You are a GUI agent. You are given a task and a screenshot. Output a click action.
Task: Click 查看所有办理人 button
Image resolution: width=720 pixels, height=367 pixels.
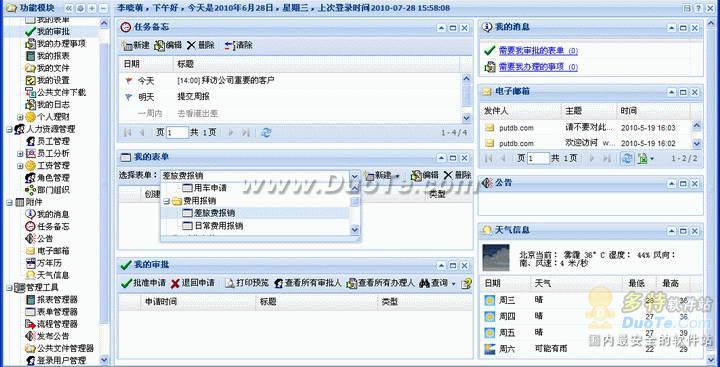click(x=381, y=283)
